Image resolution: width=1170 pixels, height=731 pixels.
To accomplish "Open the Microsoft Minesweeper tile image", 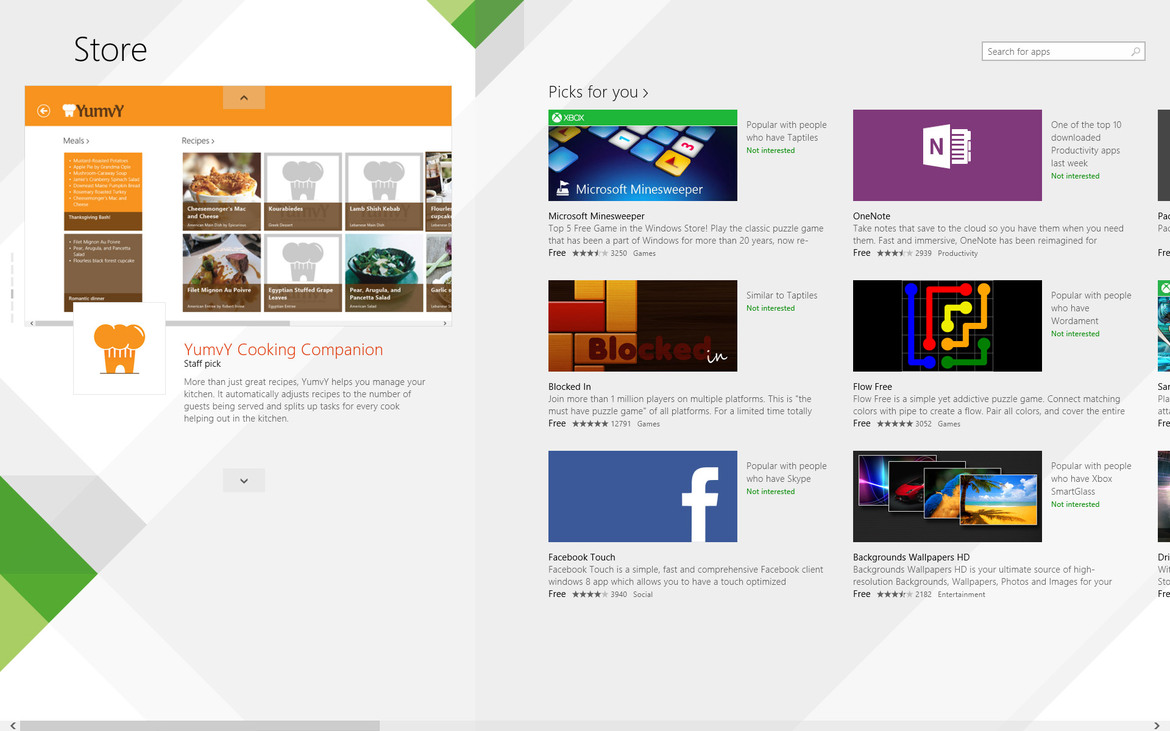I will tap(642, 155).
